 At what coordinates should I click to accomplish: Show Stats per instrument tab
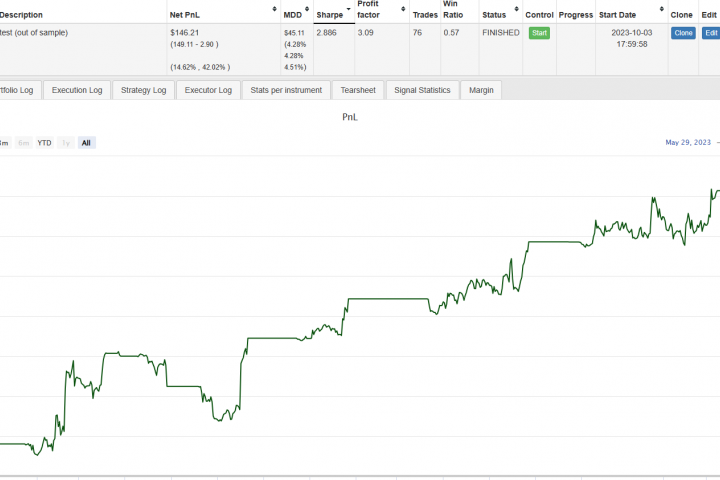point(286,90)
